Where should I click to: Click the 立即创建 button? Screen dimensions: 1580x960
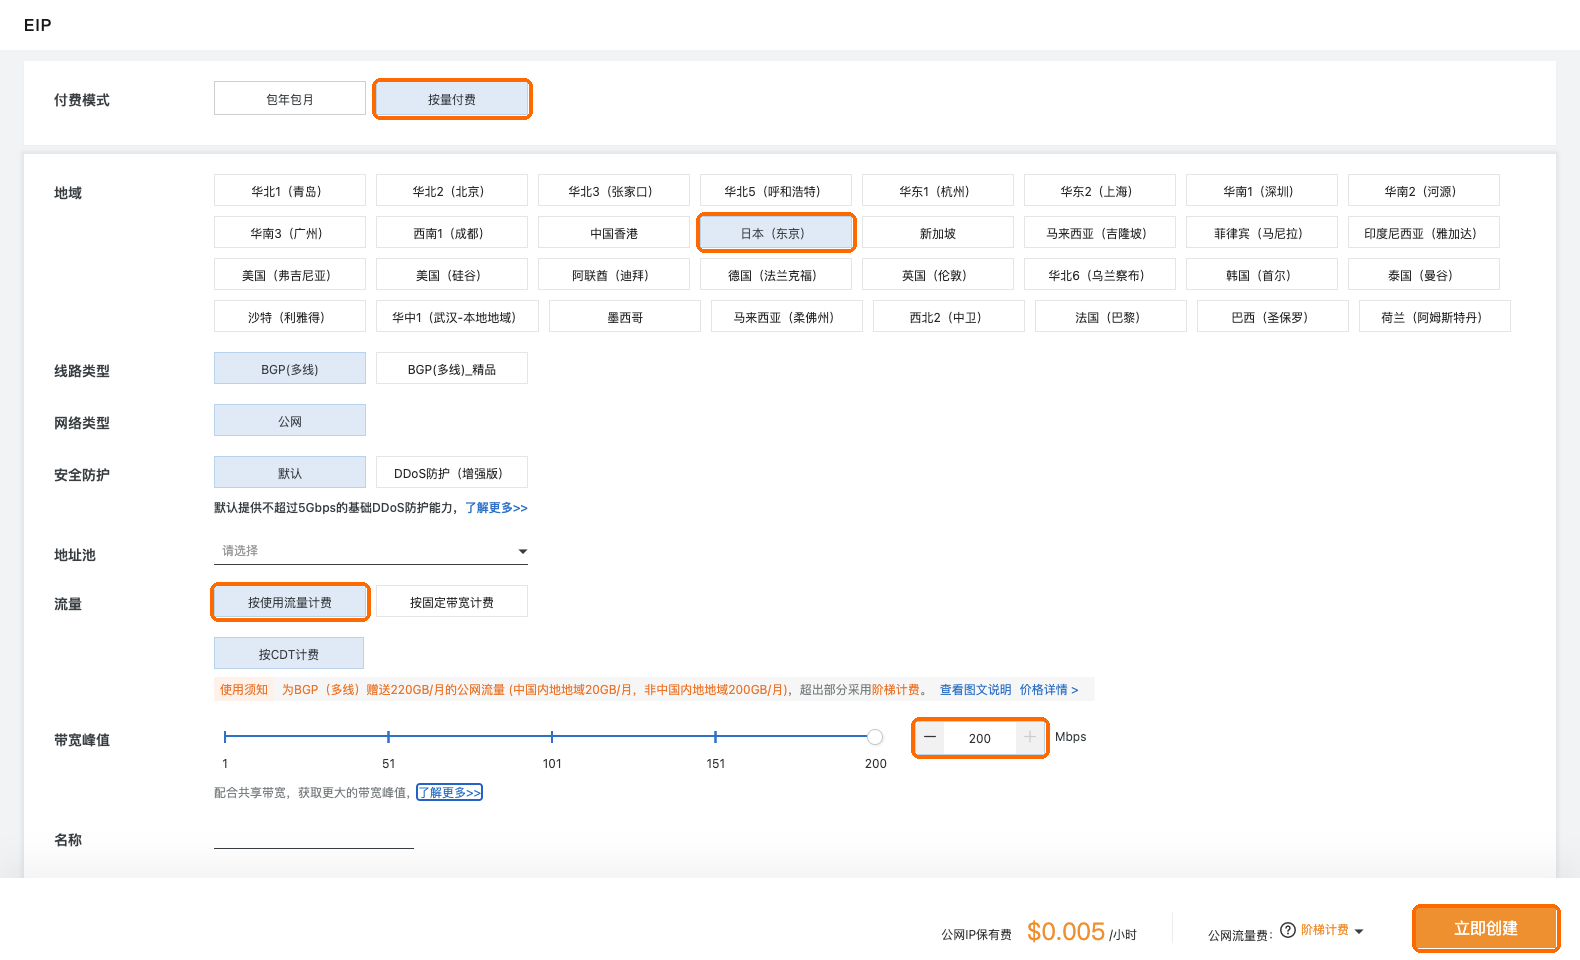coord(1486,928)
